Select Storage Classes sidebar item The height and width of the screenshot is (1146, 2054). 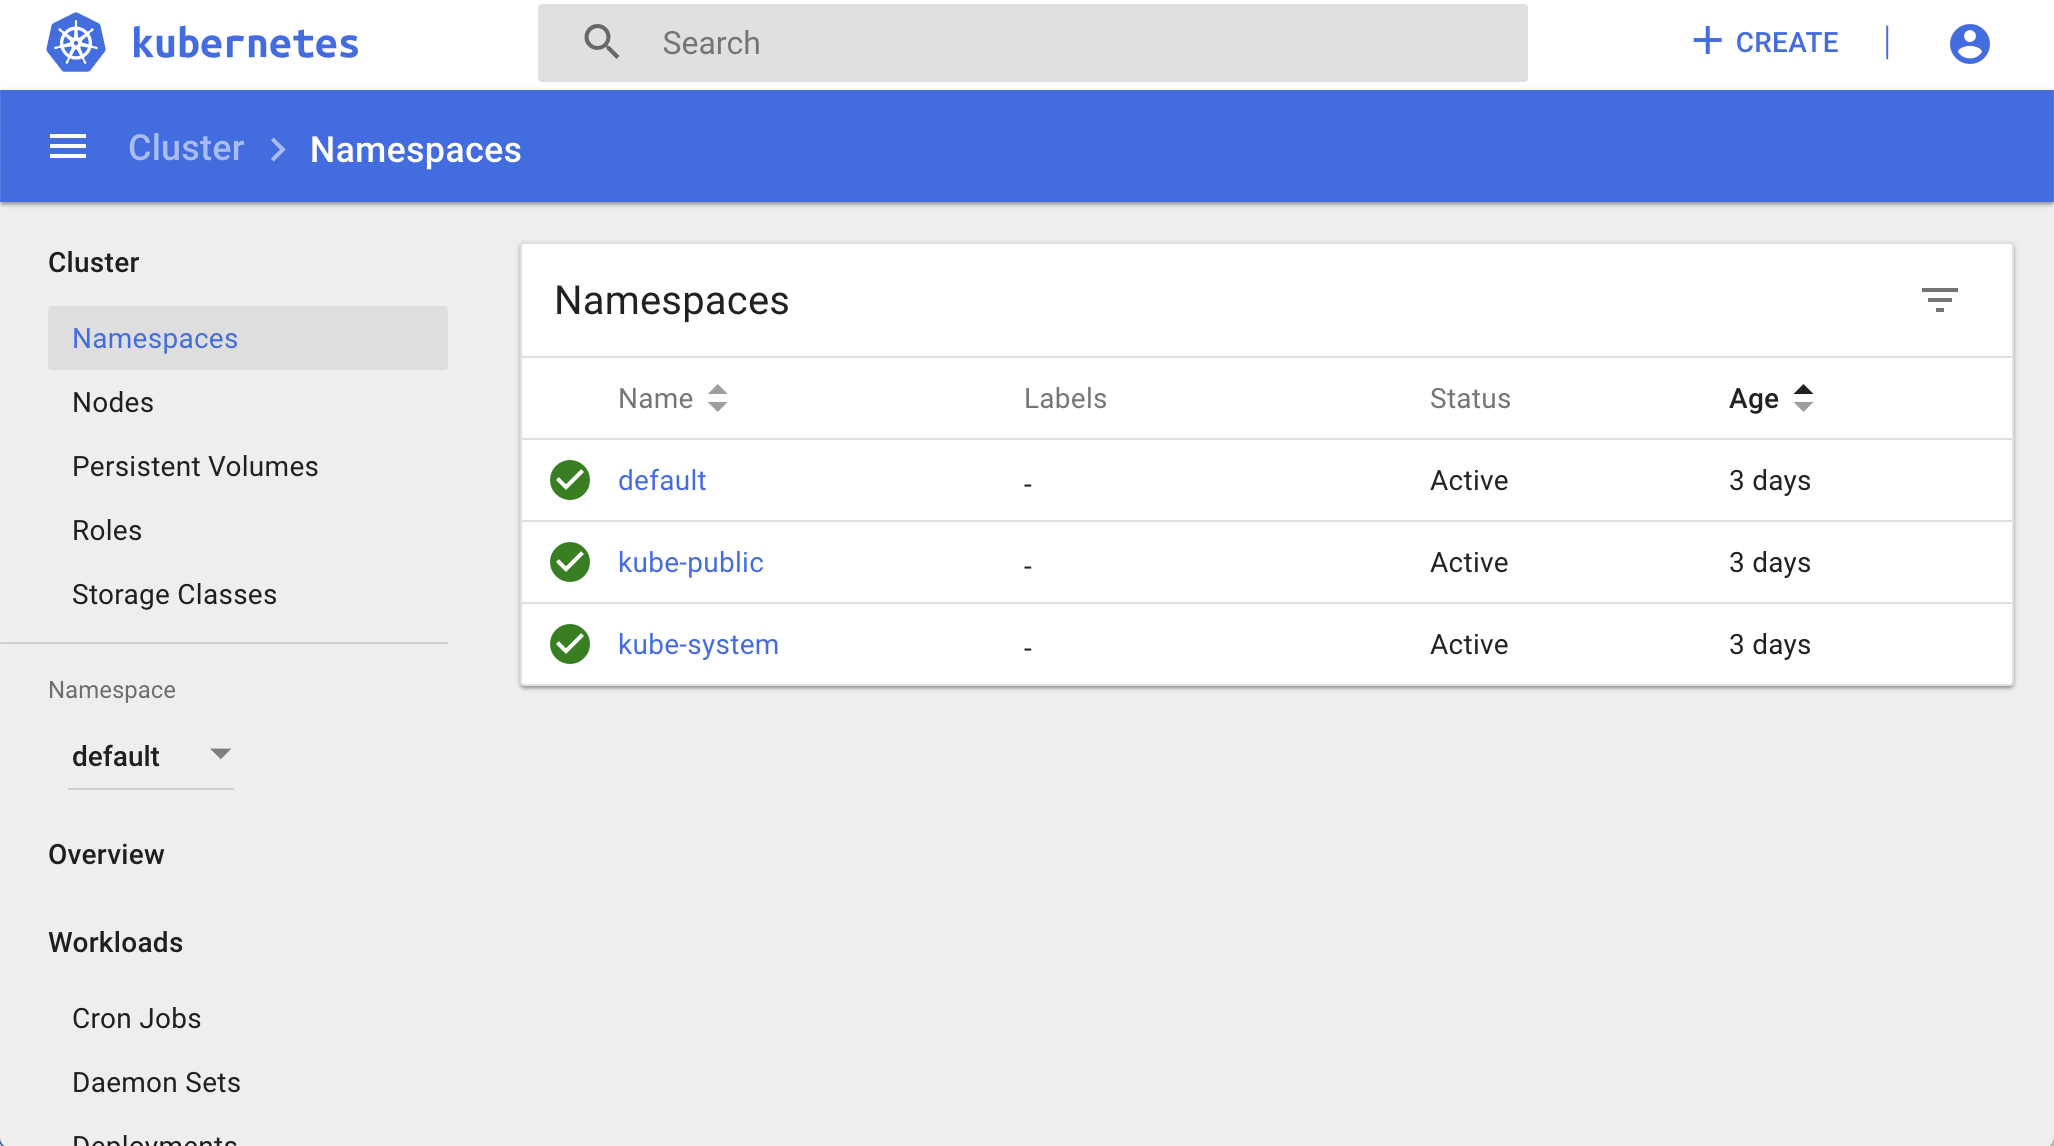click(174, 594)
